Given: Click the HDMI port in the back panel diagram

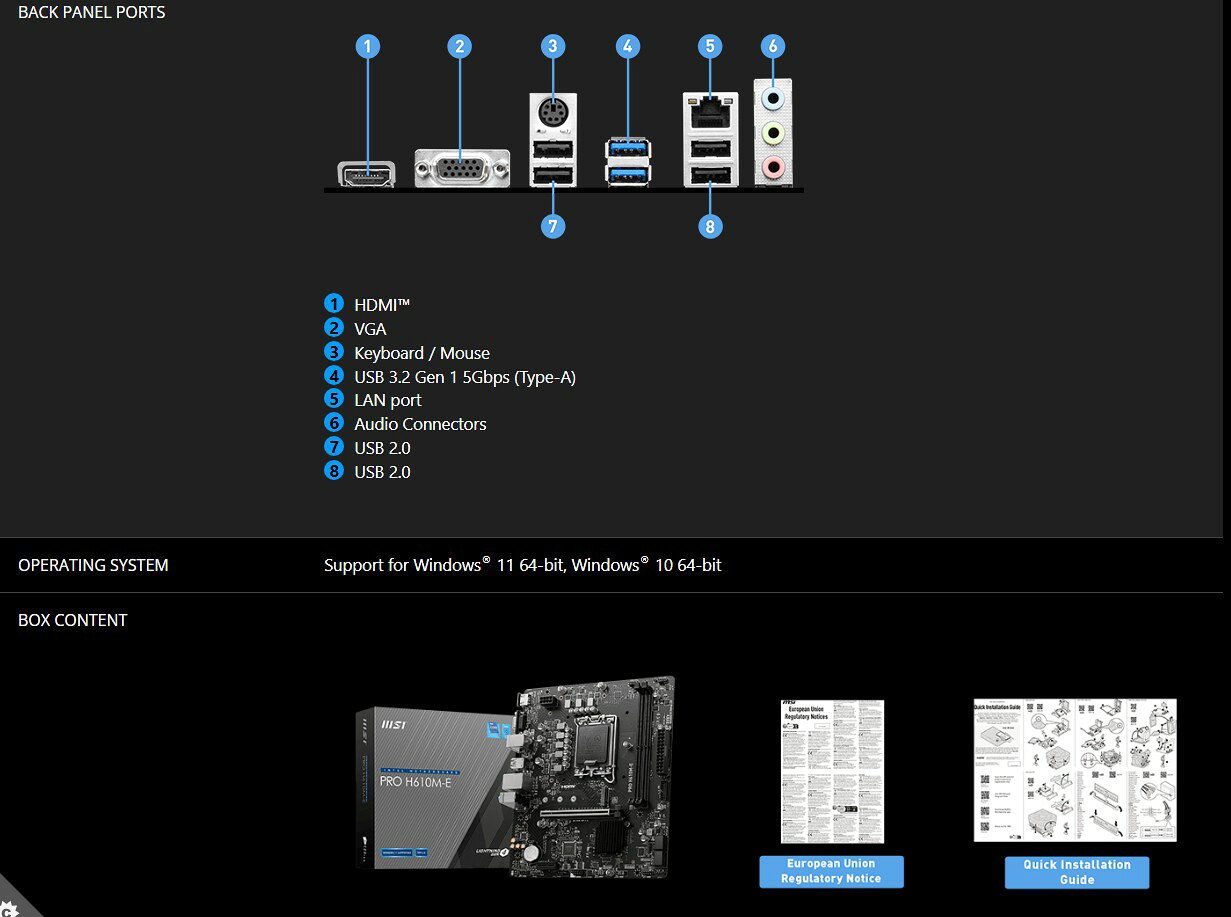Looking at the screenshot, I should point(367,174).
